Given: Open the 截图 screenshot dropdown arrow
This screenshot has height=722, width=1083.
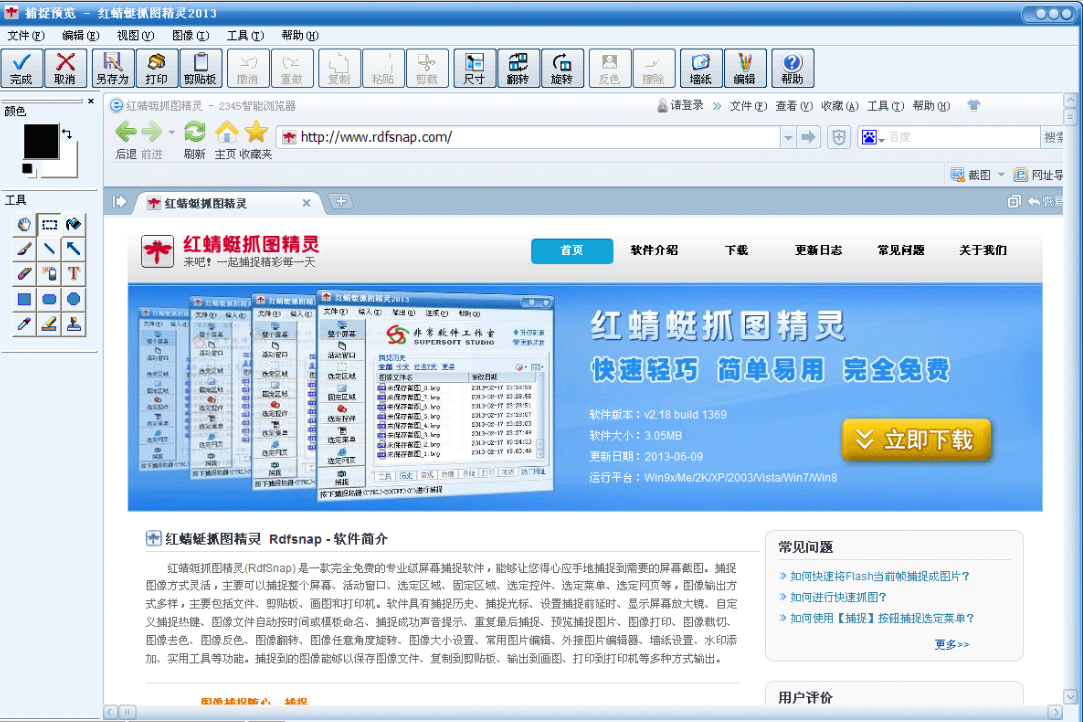Looking at the screenshot, I should 1001,175.
